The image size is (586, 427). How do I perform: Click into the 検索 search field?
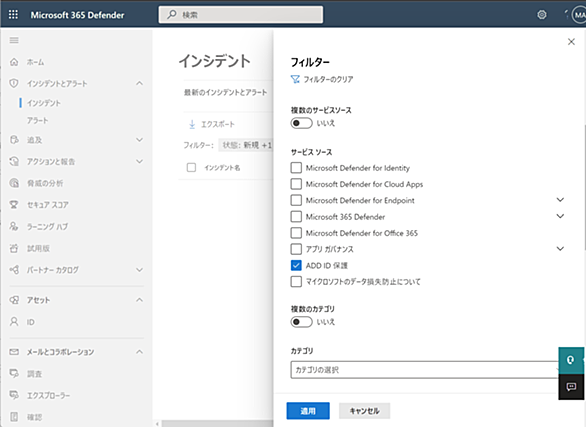[x=241, y=15]
